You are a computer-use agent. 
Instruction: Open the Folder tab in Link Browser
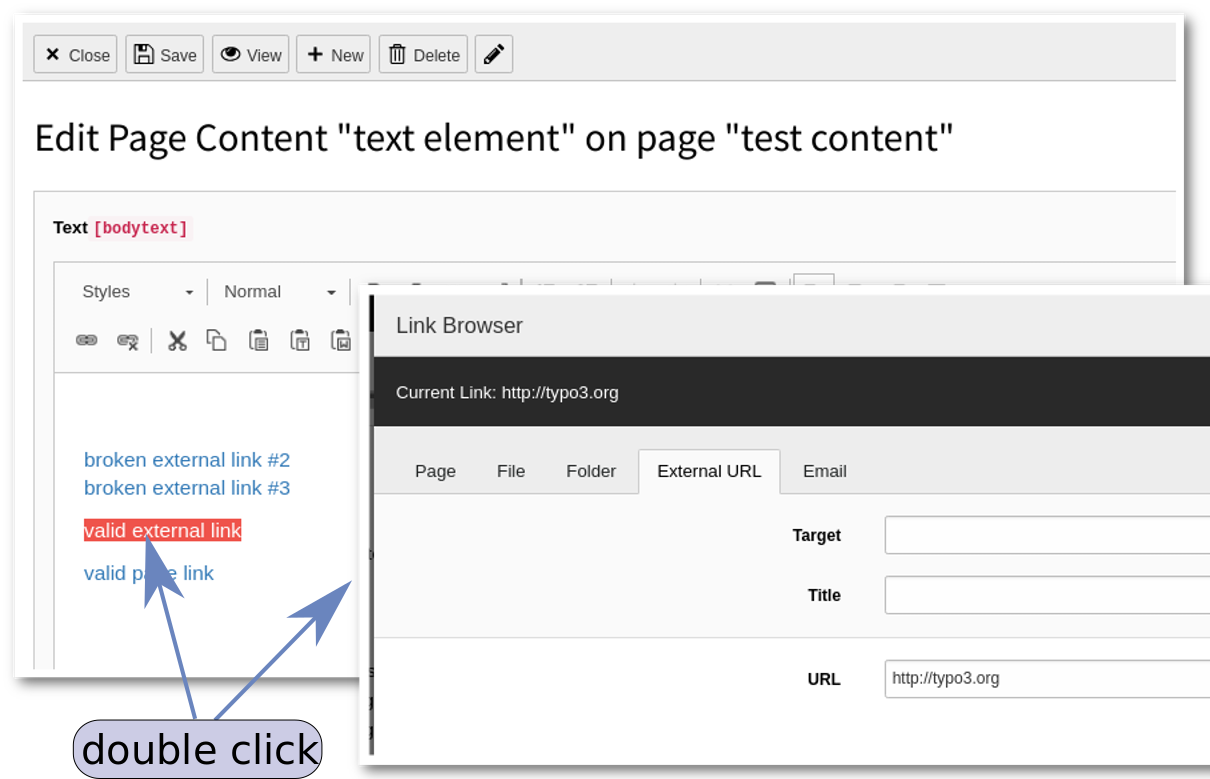tap(591, 471)
